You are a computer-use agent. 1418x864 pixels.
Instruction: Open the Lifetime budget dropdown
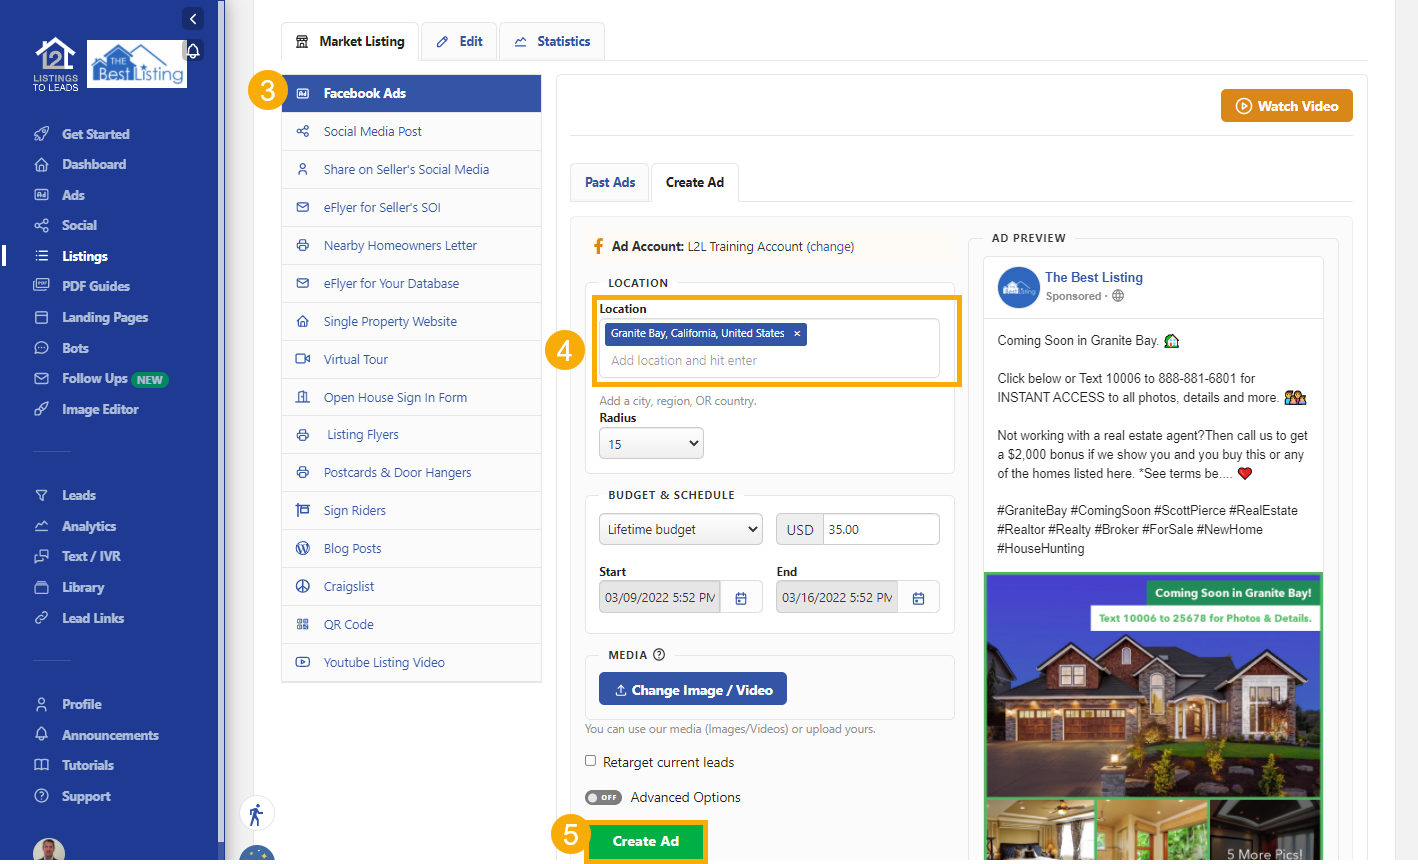click(680, 528)
